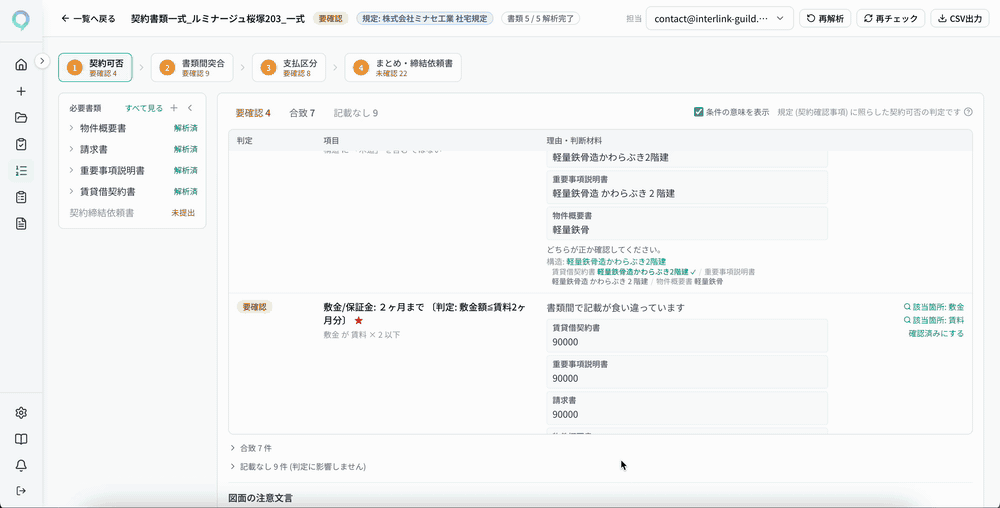Click 該当箇所: 敷金 link
Screen dimensions: 1000x508
tap(934, 307)
